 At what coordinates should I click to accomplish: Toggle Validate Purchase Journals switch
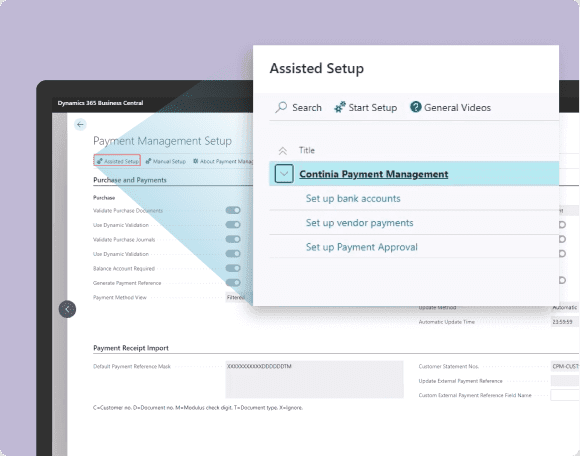point(233,239)
